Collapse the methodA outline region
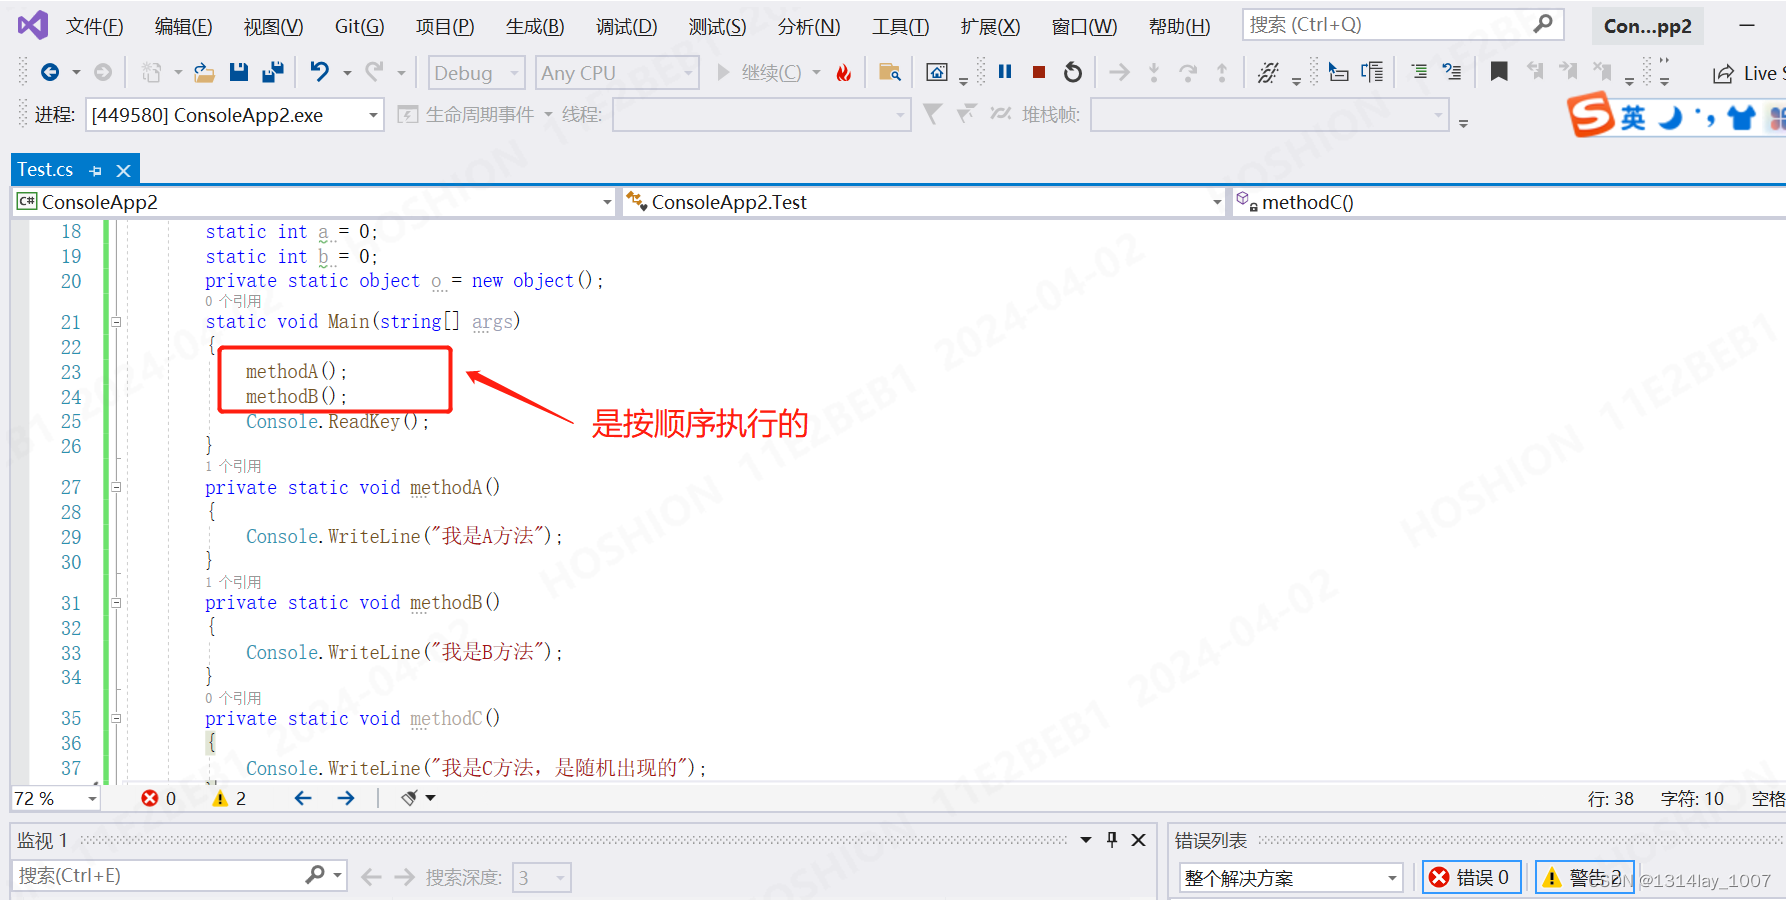1786x900 pixels. coord(116,487)
